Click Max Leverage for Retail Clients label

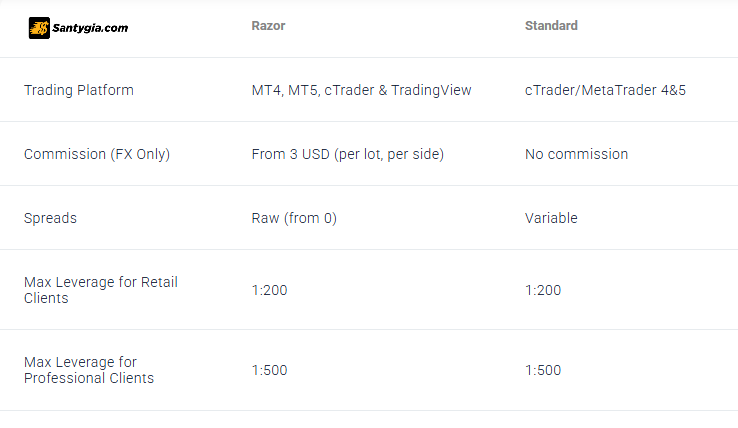pos(101,290)
